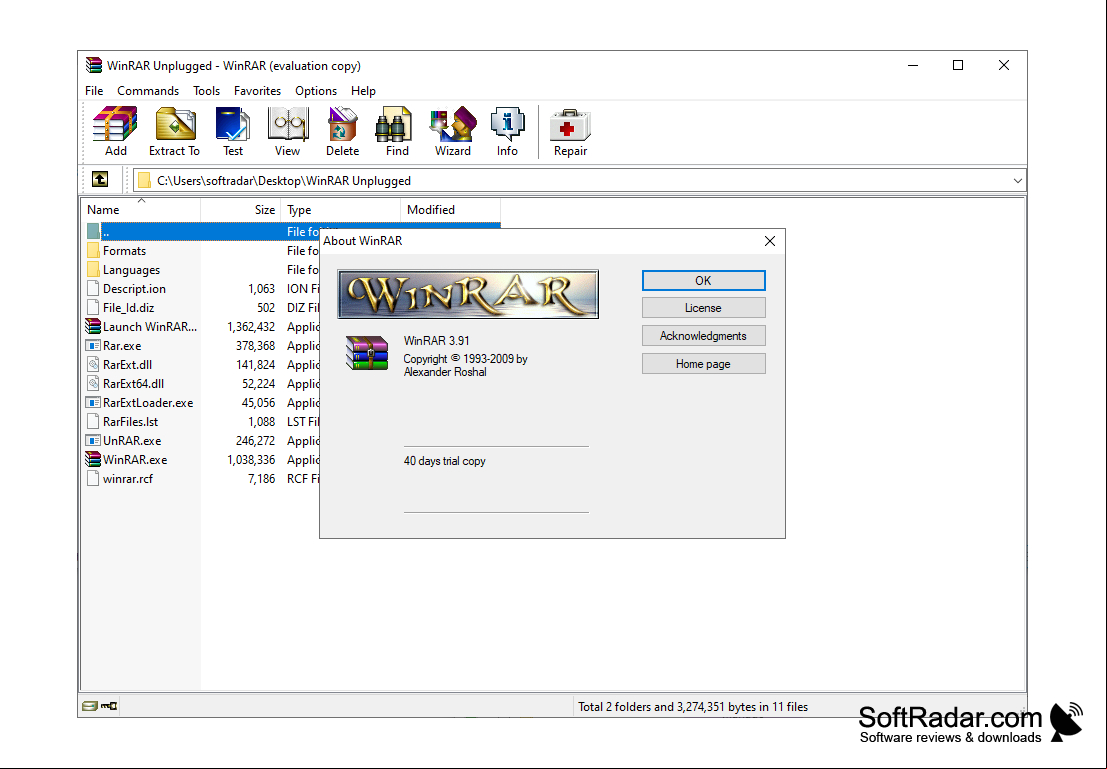Sort by the Name column header
Screen dimensions: 1107x769
141,210
